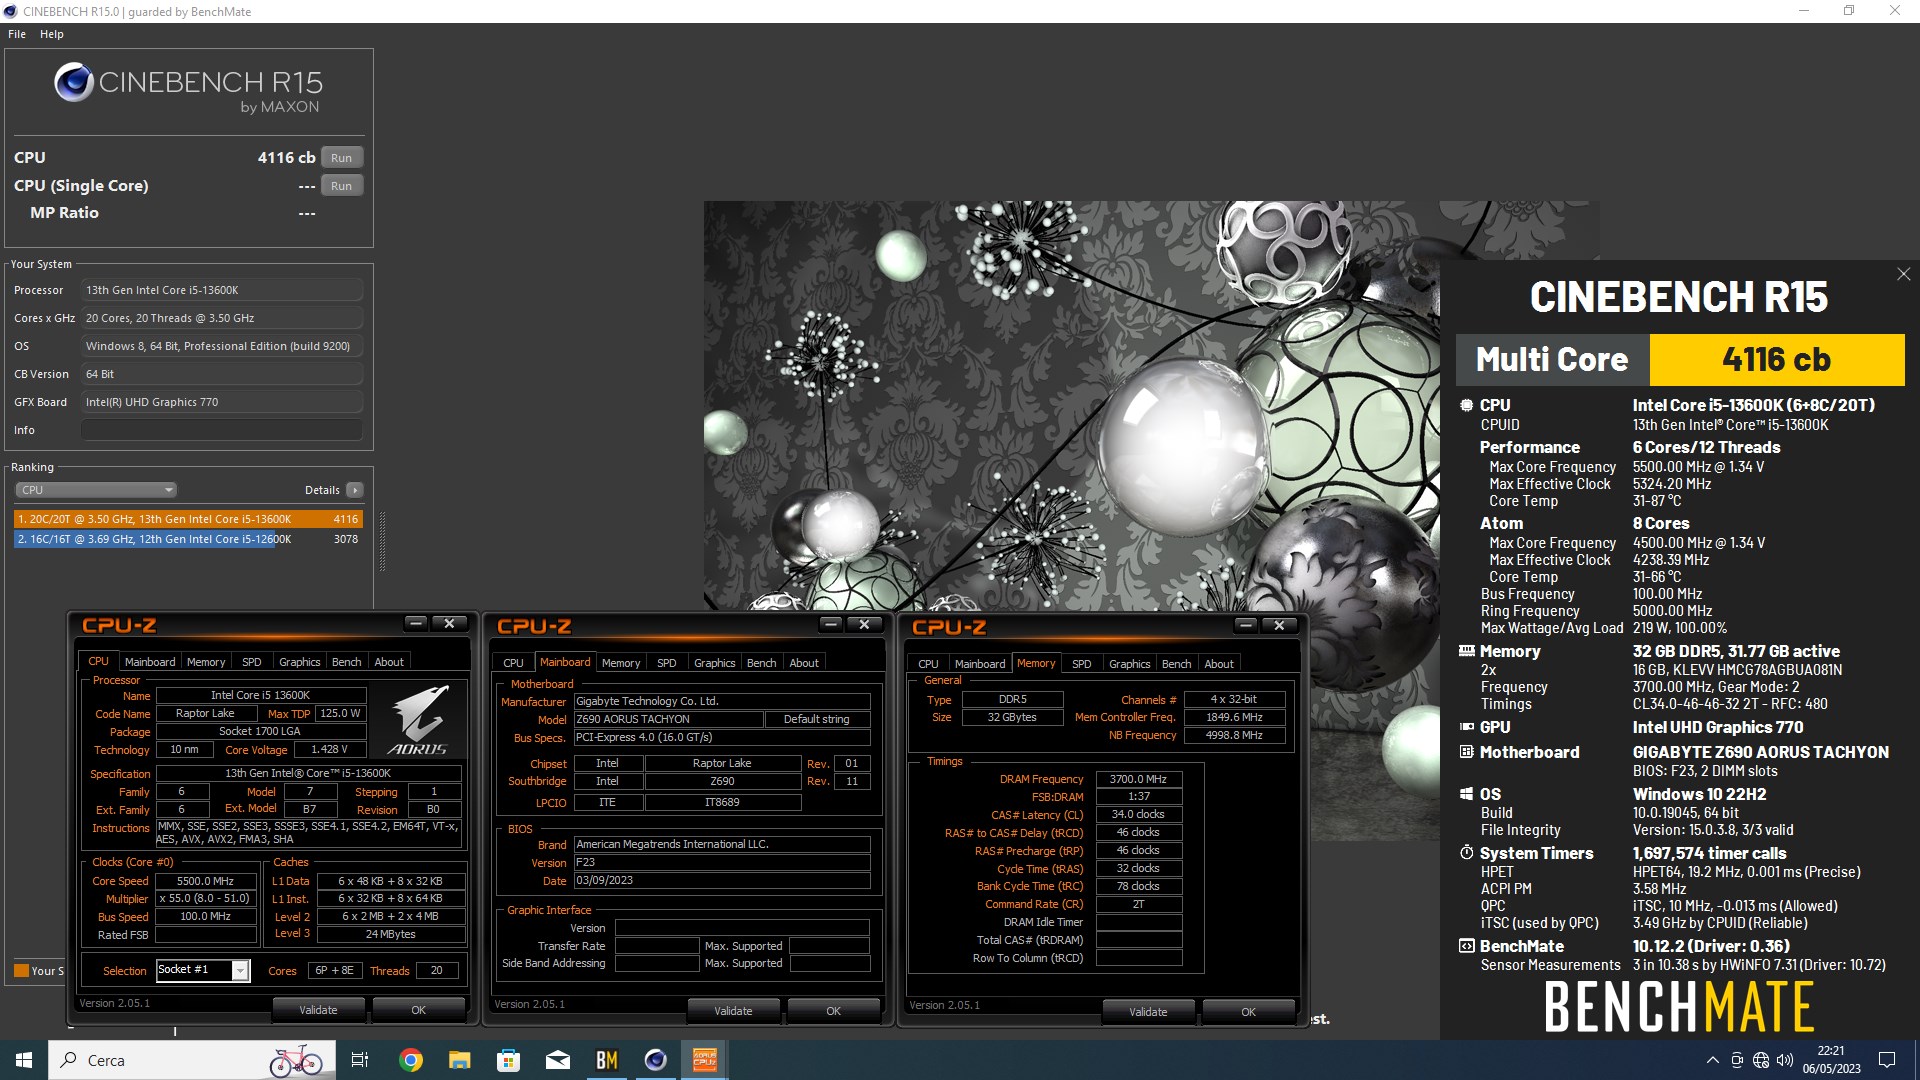Click the Z690 AORUS TACHYON model field

(667, 719)
